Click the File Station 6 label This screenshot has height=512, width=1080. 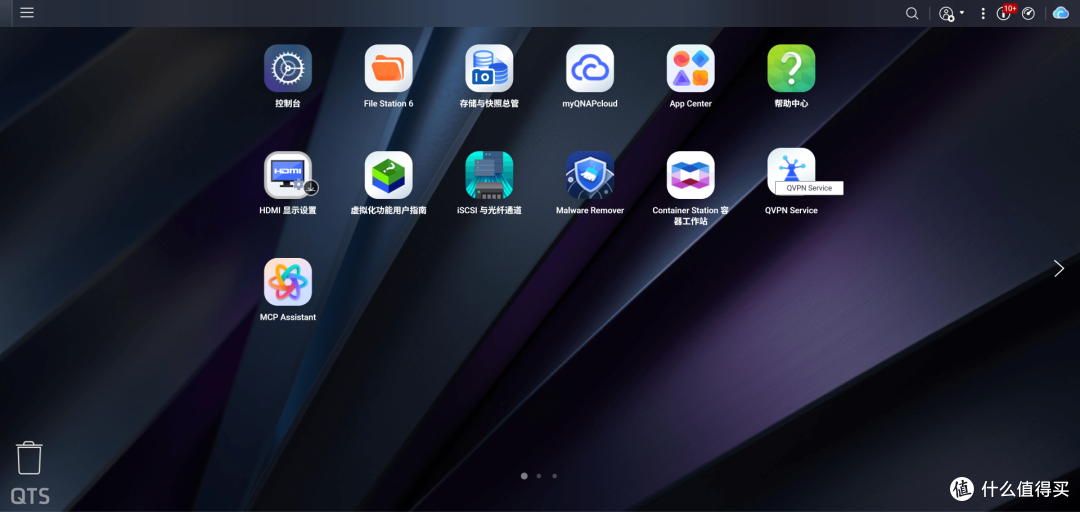coord(388,103)
